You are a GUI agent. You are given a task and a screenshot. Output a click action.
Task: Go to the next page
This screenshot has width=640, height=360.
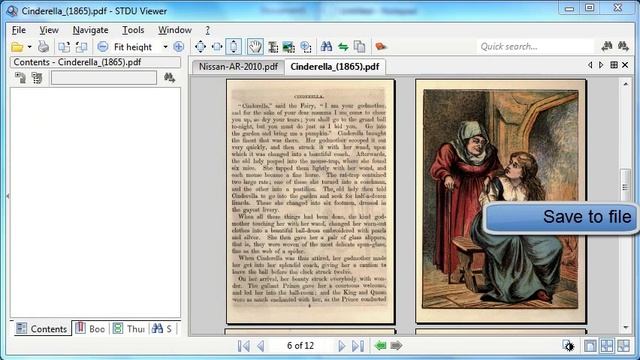point(342,346)
